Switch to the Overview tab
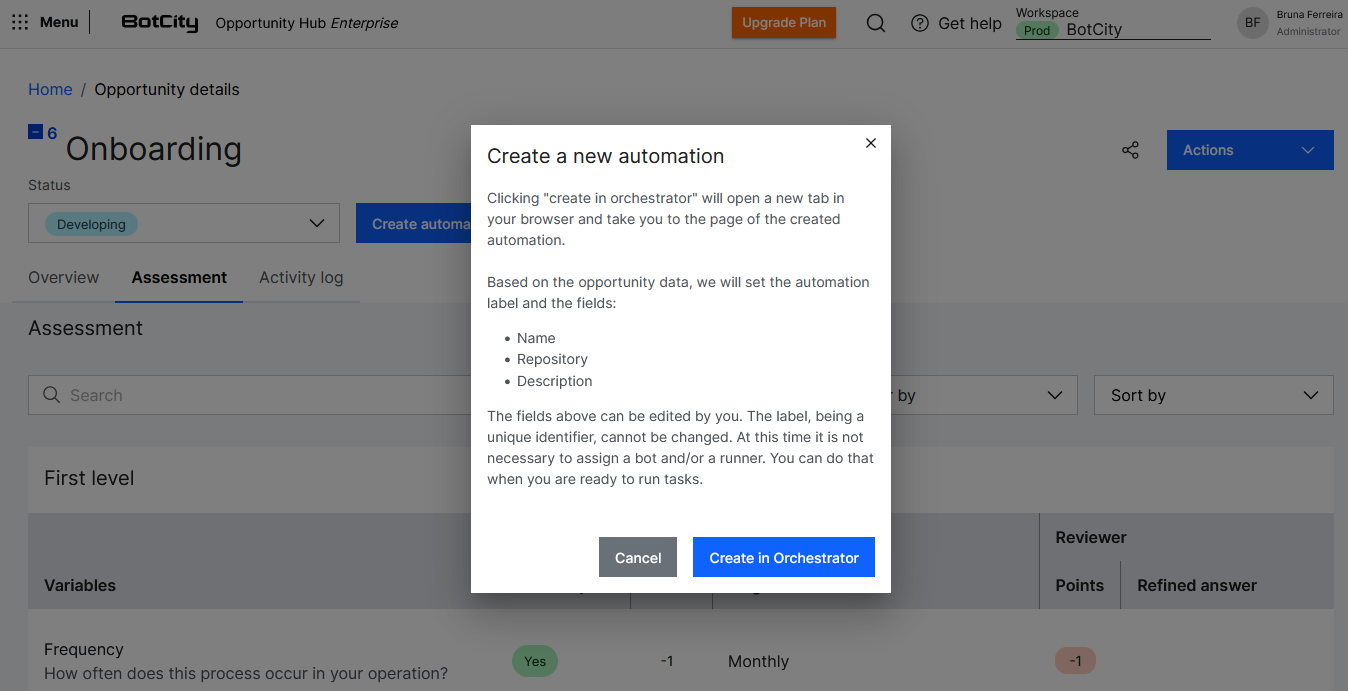Image resolution: width=1348 pixels, height=691 pixels. (63, 277)
